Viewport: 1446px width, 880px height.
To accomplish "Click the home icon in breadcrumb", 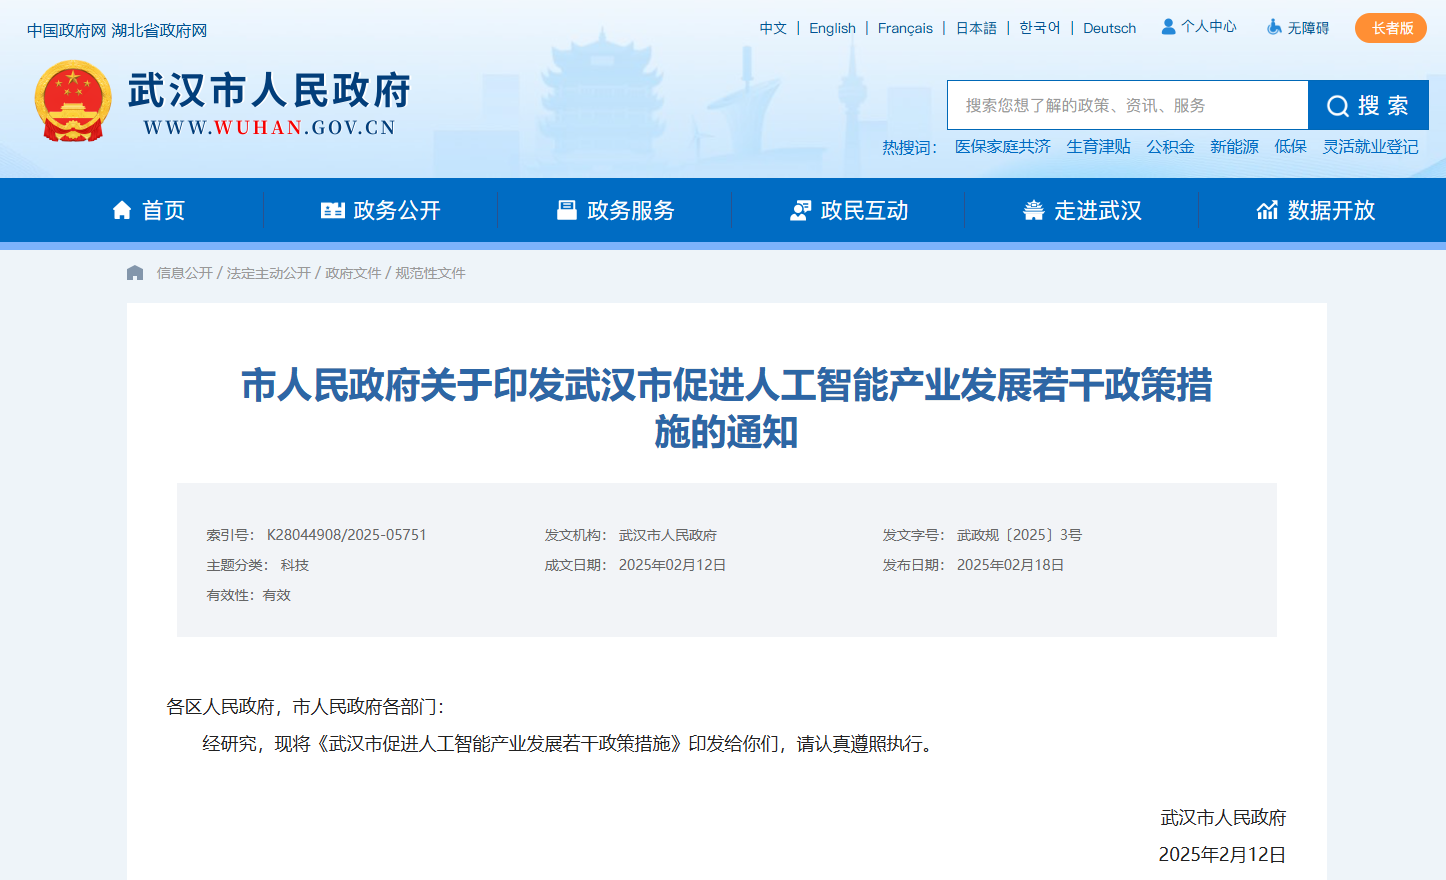I will [x=135, y=273].
